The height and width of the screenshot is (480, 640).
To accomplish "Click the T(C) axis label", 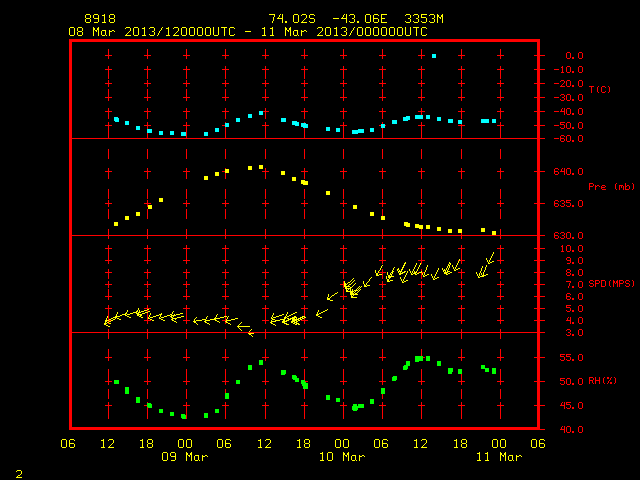I will coord(600,89).
